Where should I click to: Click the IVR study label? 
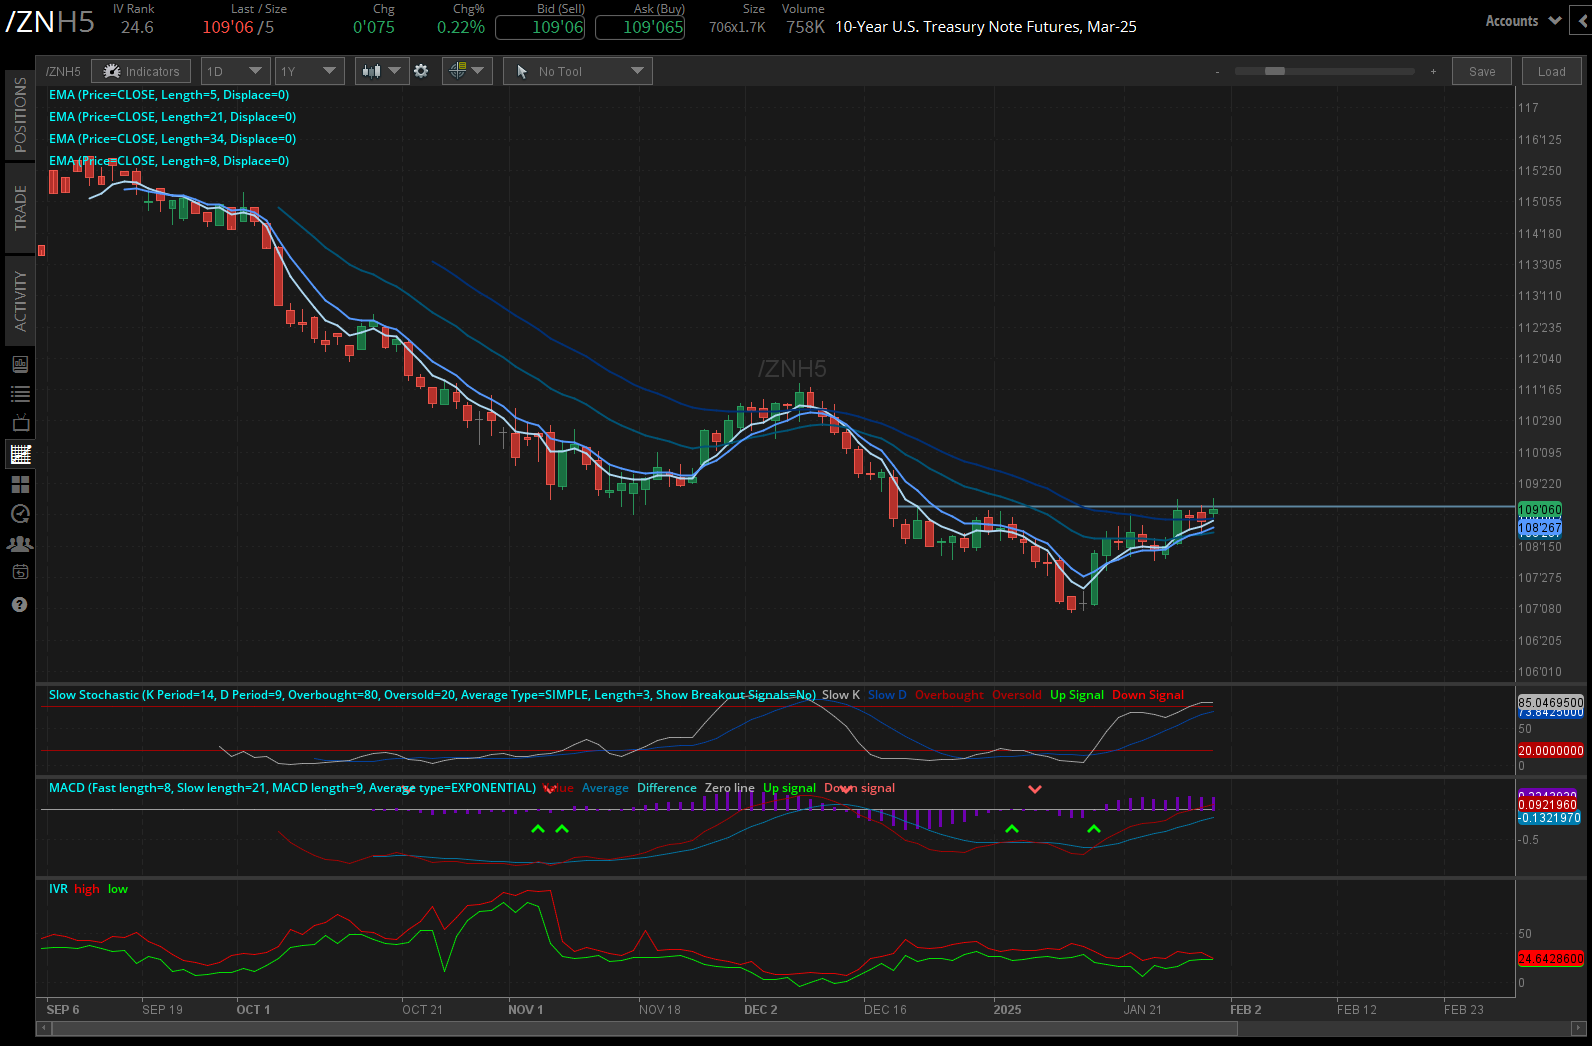tap(59, 889)
